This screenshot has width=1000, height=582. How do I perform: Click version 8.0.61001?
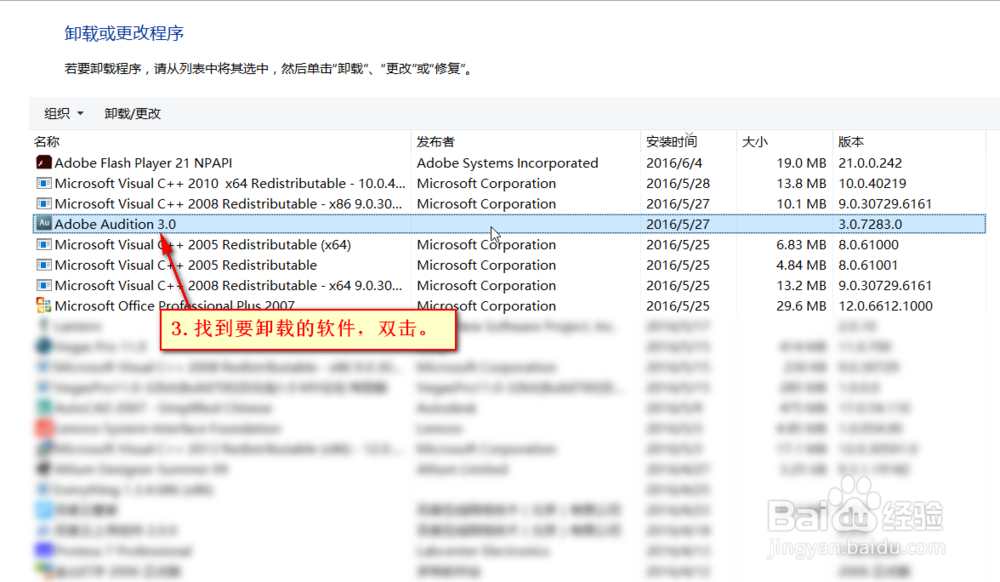868,265
